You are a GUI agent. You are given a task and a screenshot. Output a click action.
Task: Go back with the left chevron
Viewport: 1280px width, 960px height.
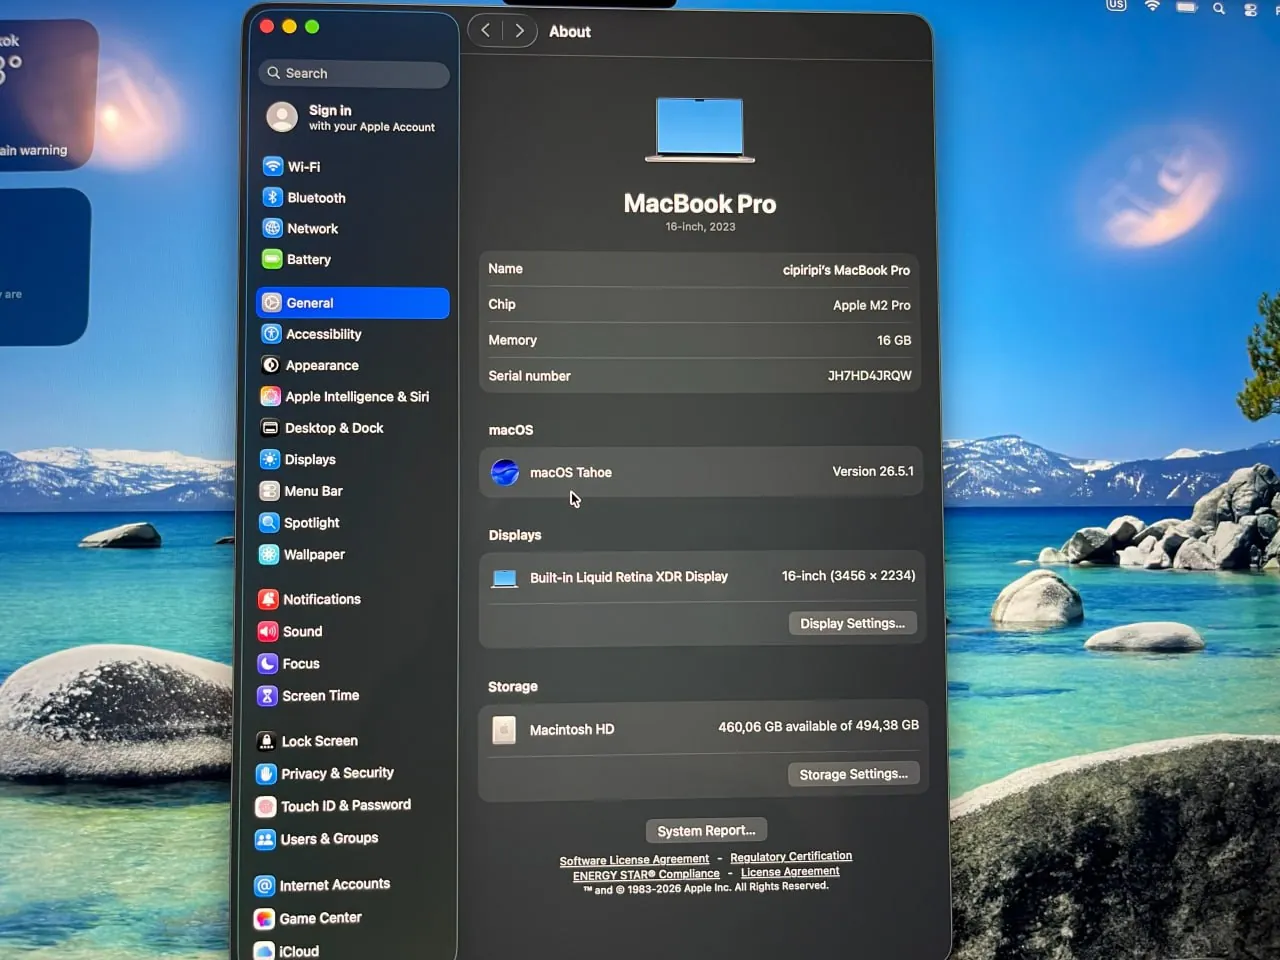[485, 30]
